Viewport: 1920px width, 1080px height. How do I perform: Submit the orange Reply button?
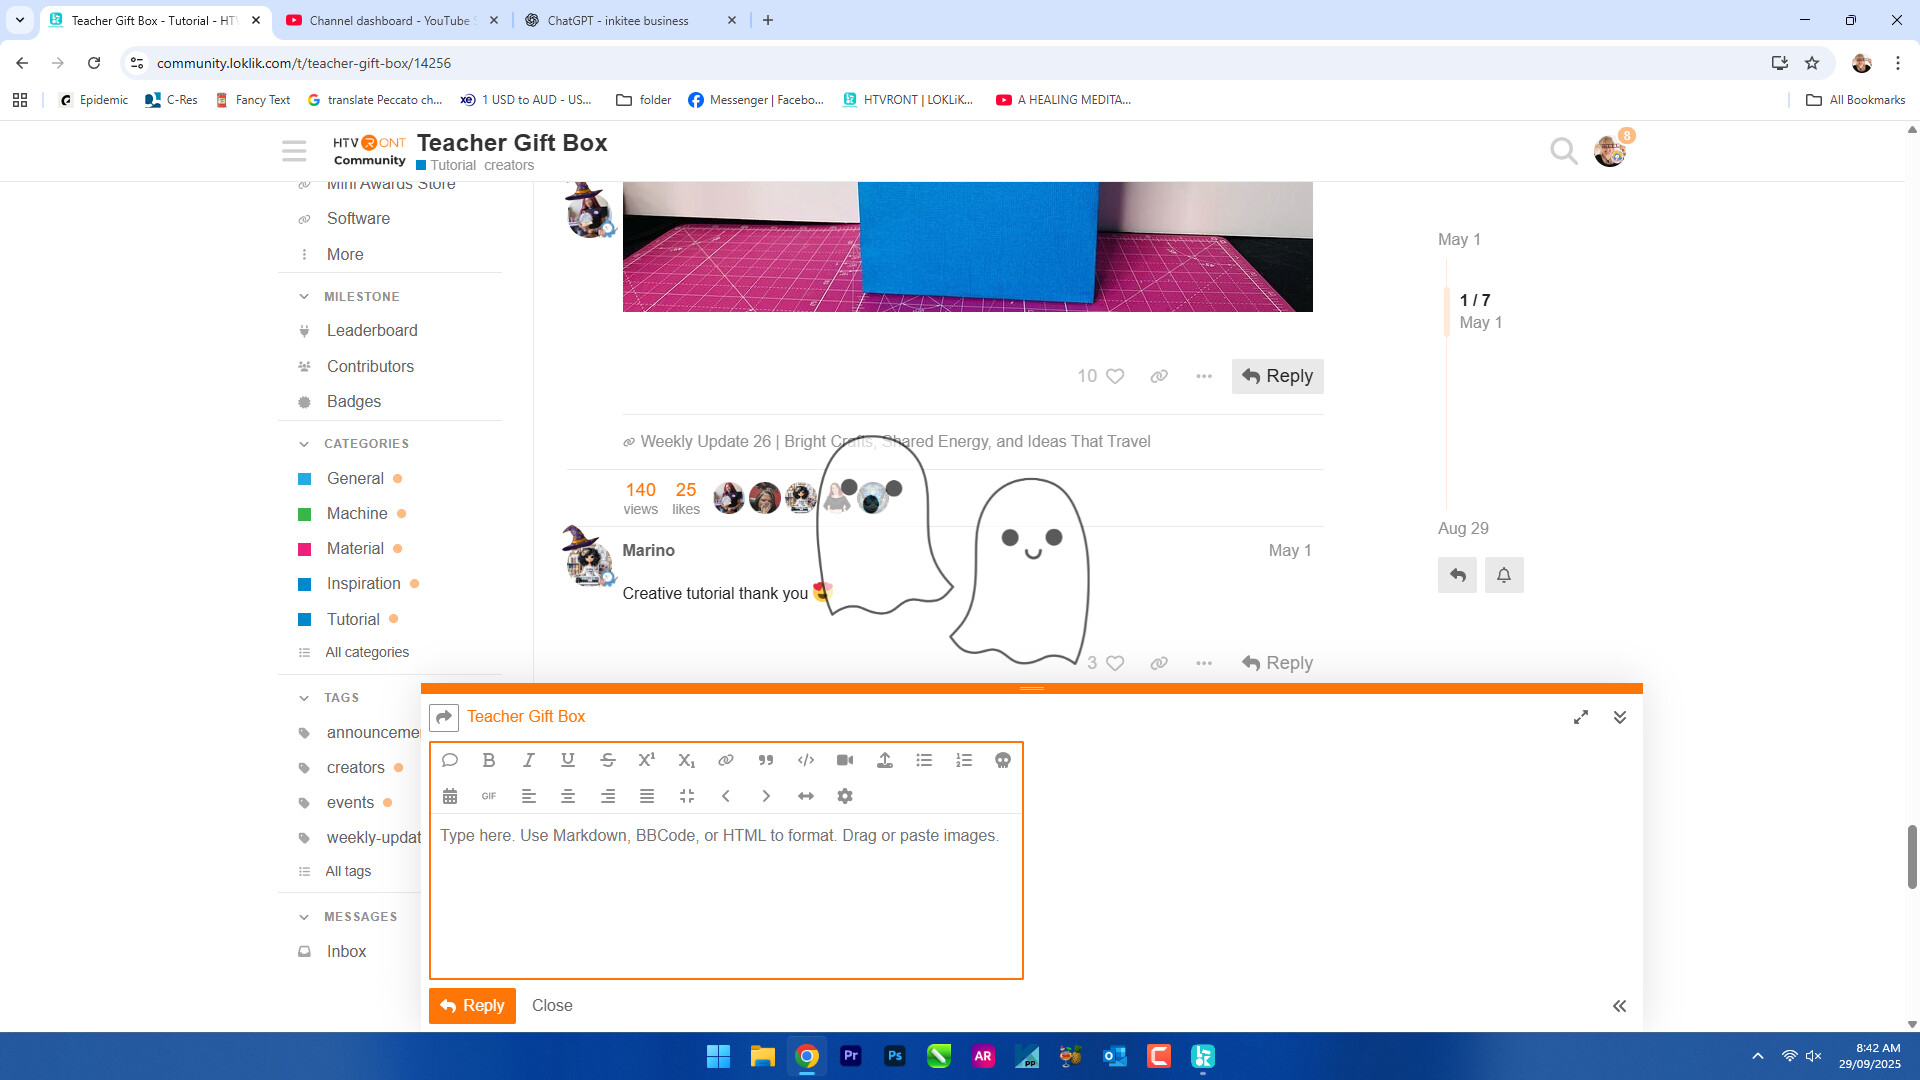(x=472, y=1005)
